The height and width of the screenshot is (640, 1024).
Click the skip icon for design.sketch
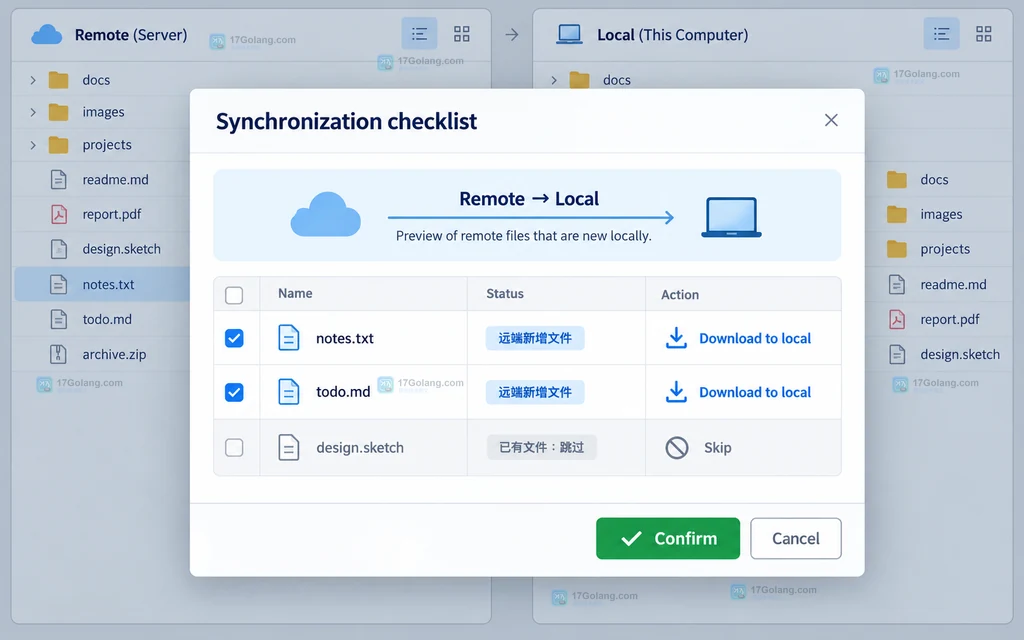point(677,447)
